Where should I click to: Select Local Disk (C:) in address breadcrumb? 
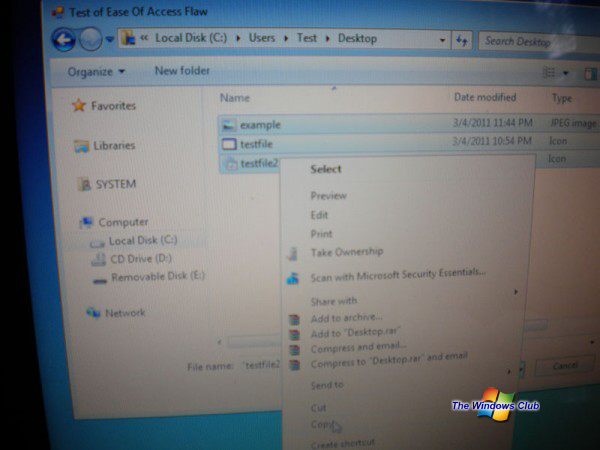tap(191, 38)
